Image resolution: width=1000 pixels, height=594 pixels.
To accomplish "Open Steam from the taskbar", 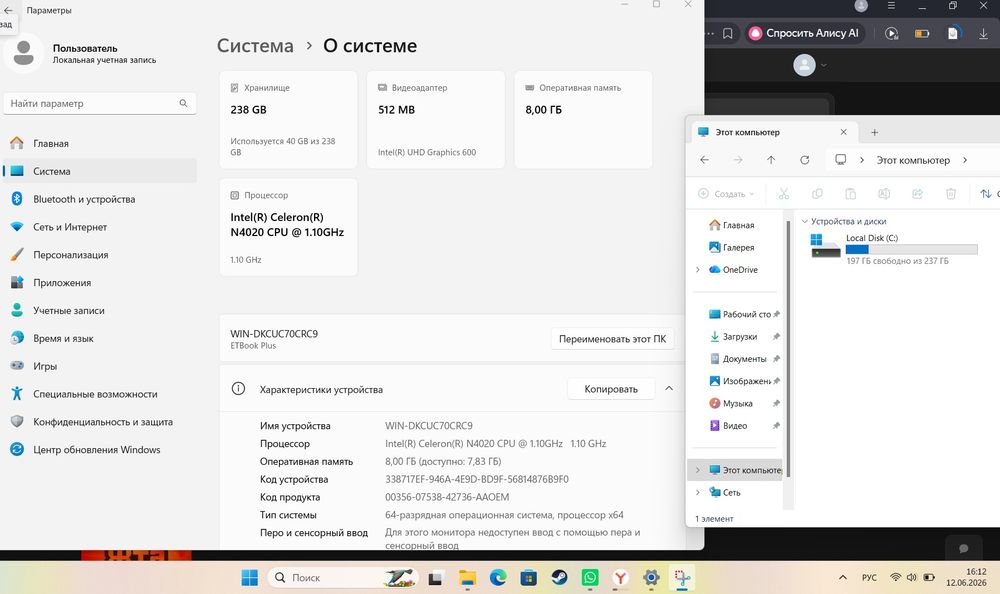I will point(559,578).
